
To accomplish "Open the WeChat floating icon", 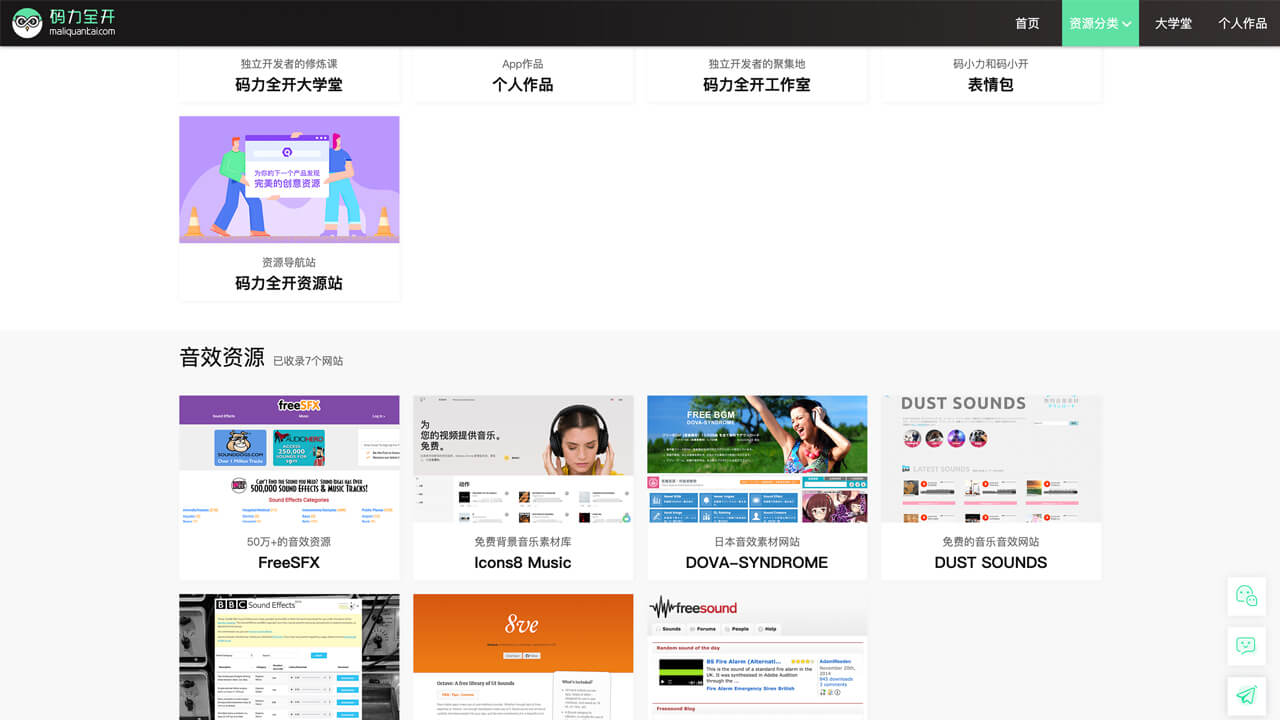I will click(x=1246, y=596).
